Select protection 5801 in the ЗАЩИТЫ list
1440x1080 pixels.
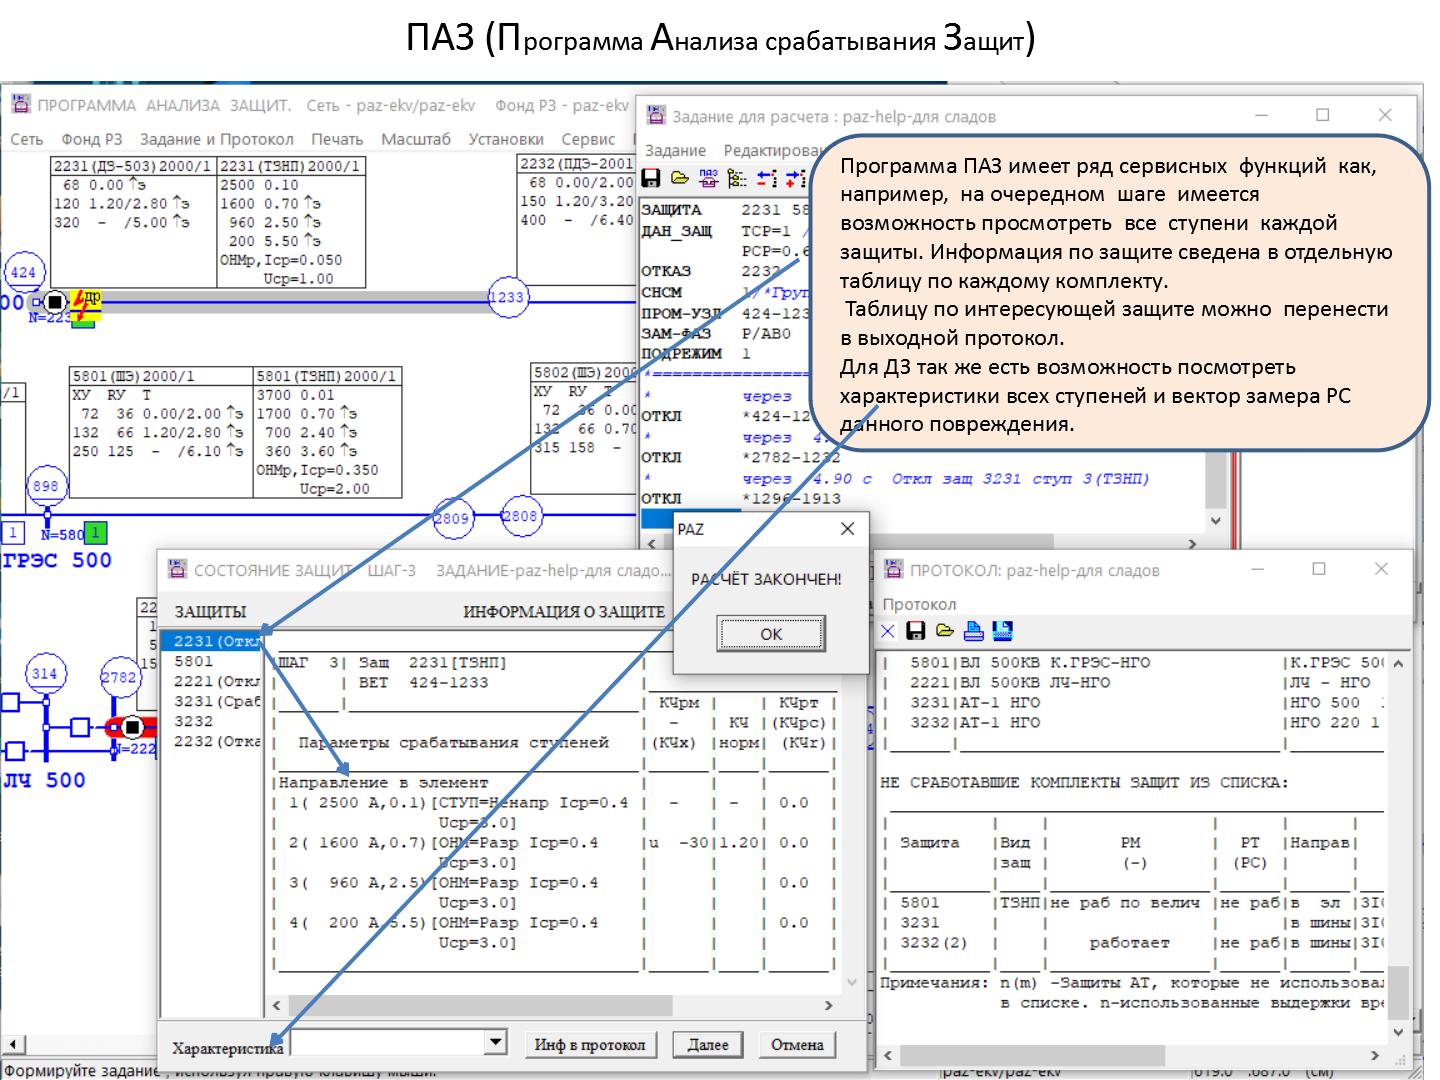click(193, 661)
